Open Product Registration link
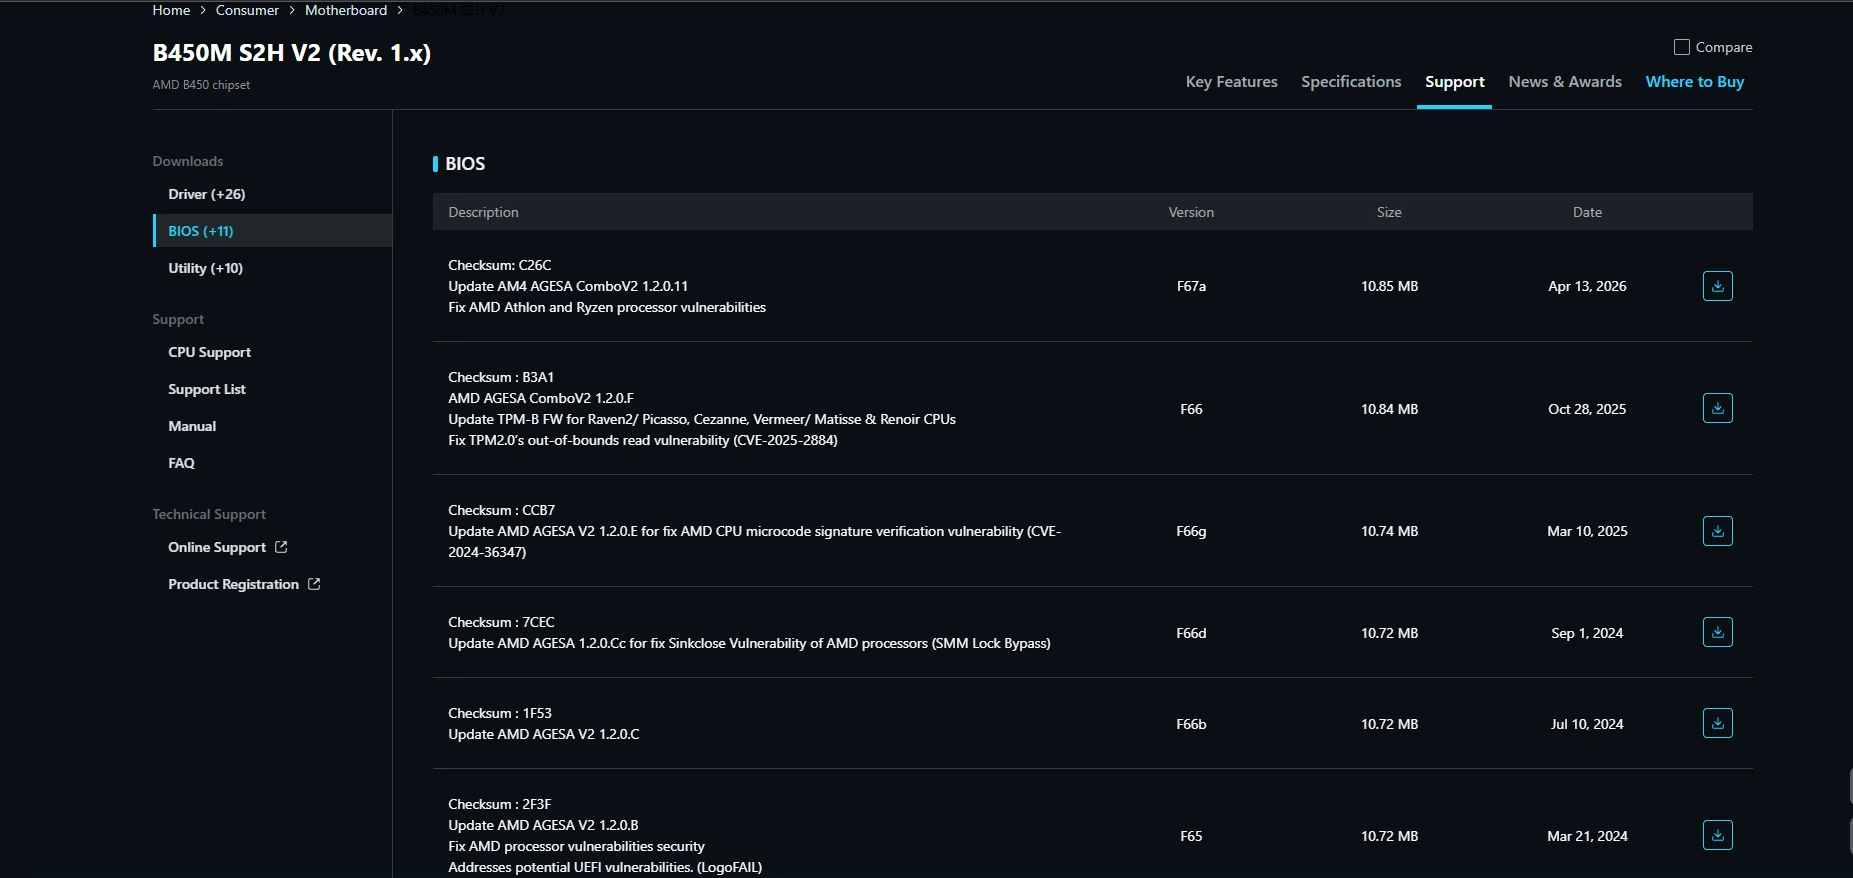1853x878 pixels. (x=234, y=584)
